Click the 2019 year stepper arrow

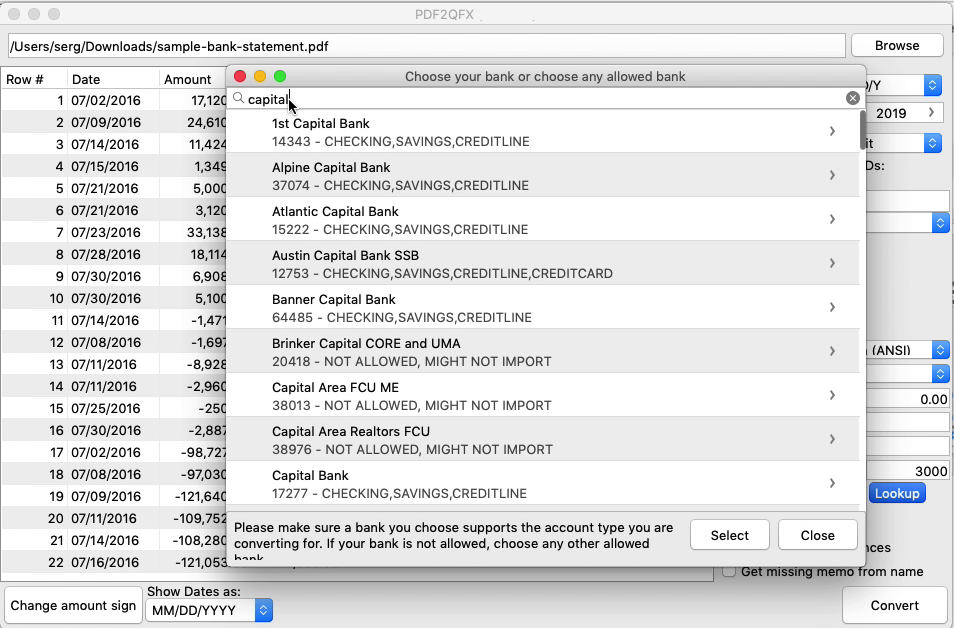click(x=931, y=113)
